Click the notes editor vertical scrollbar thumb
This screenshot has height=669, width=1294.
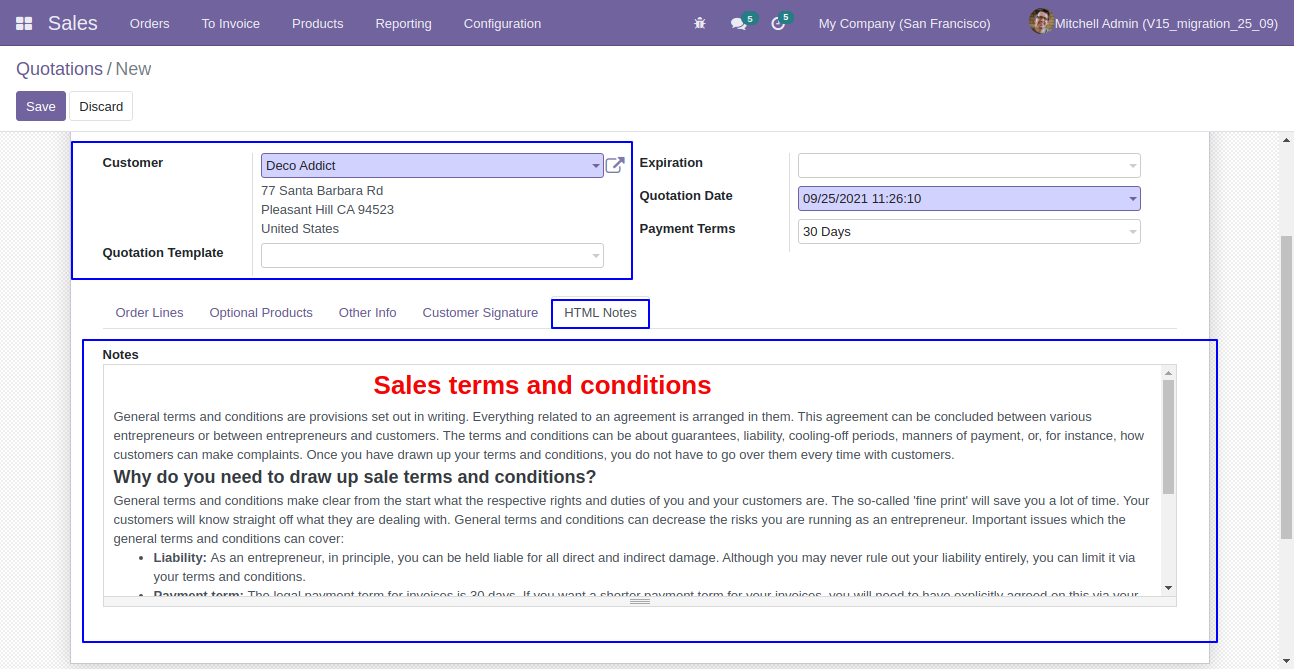click(1168, 437)
